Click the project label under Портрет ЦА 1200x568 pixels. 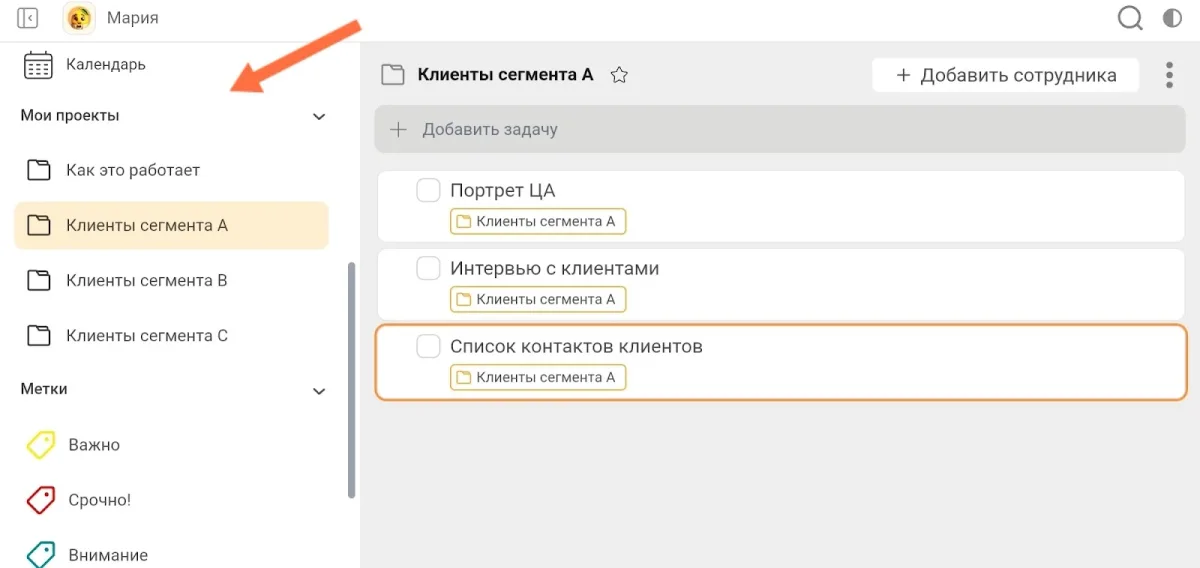(x=538, y=221)
